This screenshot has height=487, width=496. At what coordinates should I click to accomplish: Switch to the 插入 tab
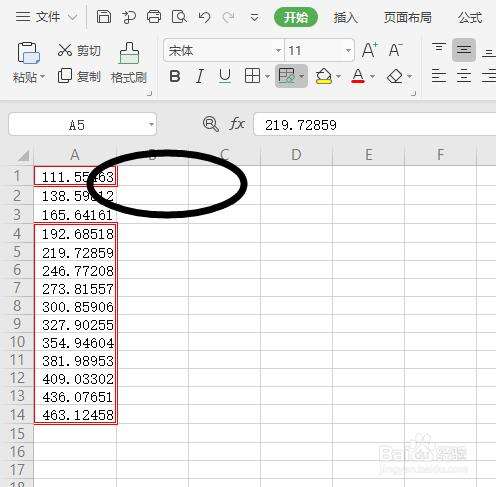click(346, 17)
